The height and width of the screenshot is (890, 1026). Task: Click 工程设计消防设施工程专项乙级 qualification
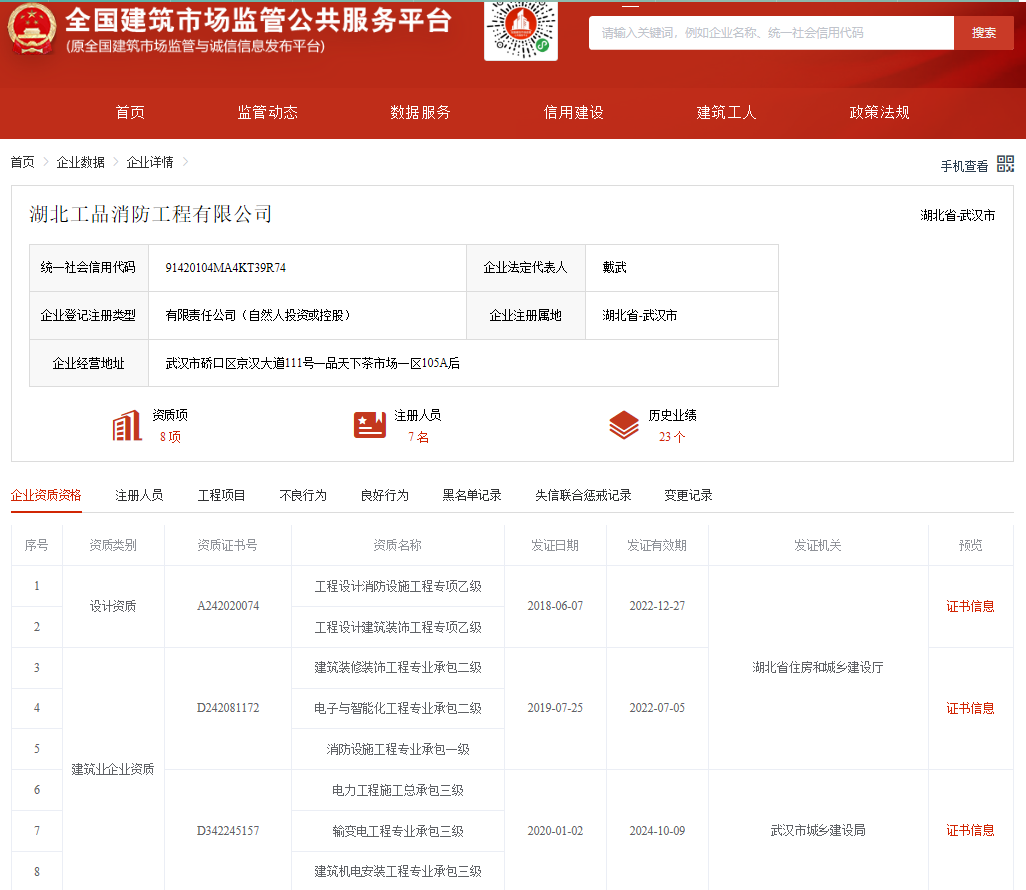click(x=398, y=586)
